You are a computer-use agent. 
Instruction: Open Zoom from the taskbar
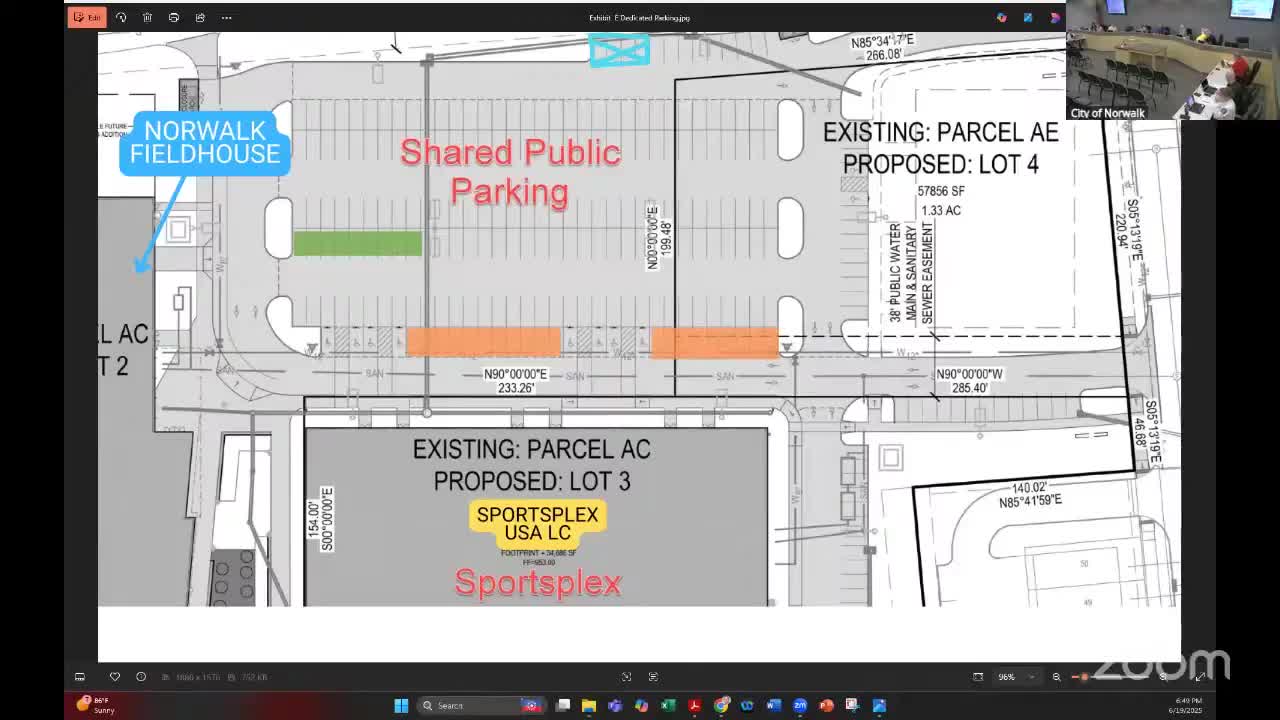coord(800,706)
